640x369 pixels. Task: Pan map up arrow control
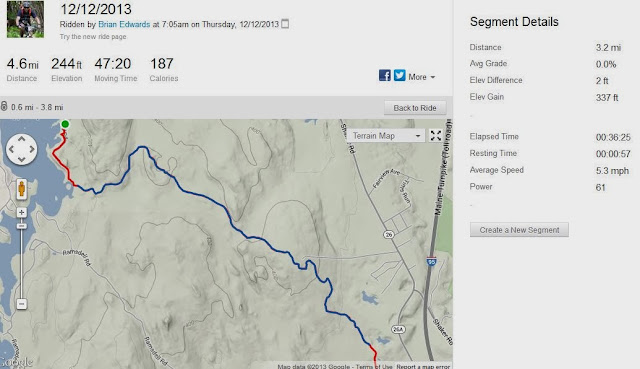coord(22,139)
